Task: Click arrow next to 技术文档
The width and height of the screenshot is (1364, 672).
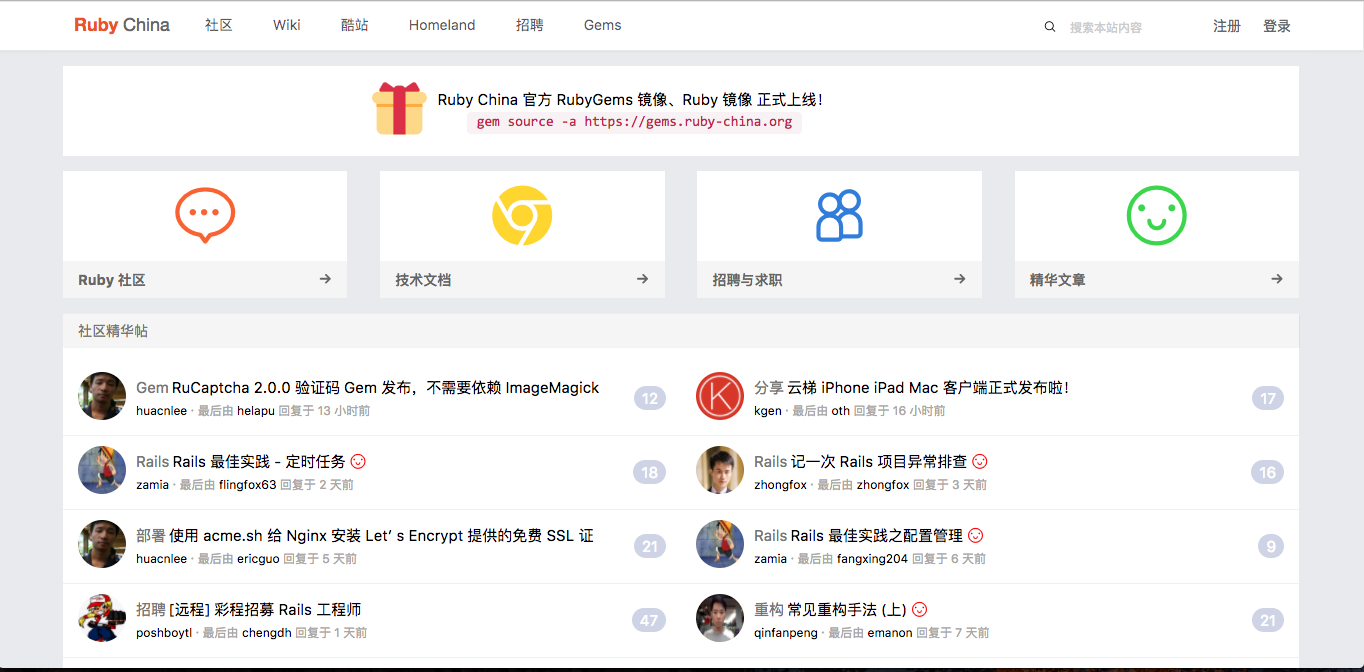Action: tap(642, 279)
